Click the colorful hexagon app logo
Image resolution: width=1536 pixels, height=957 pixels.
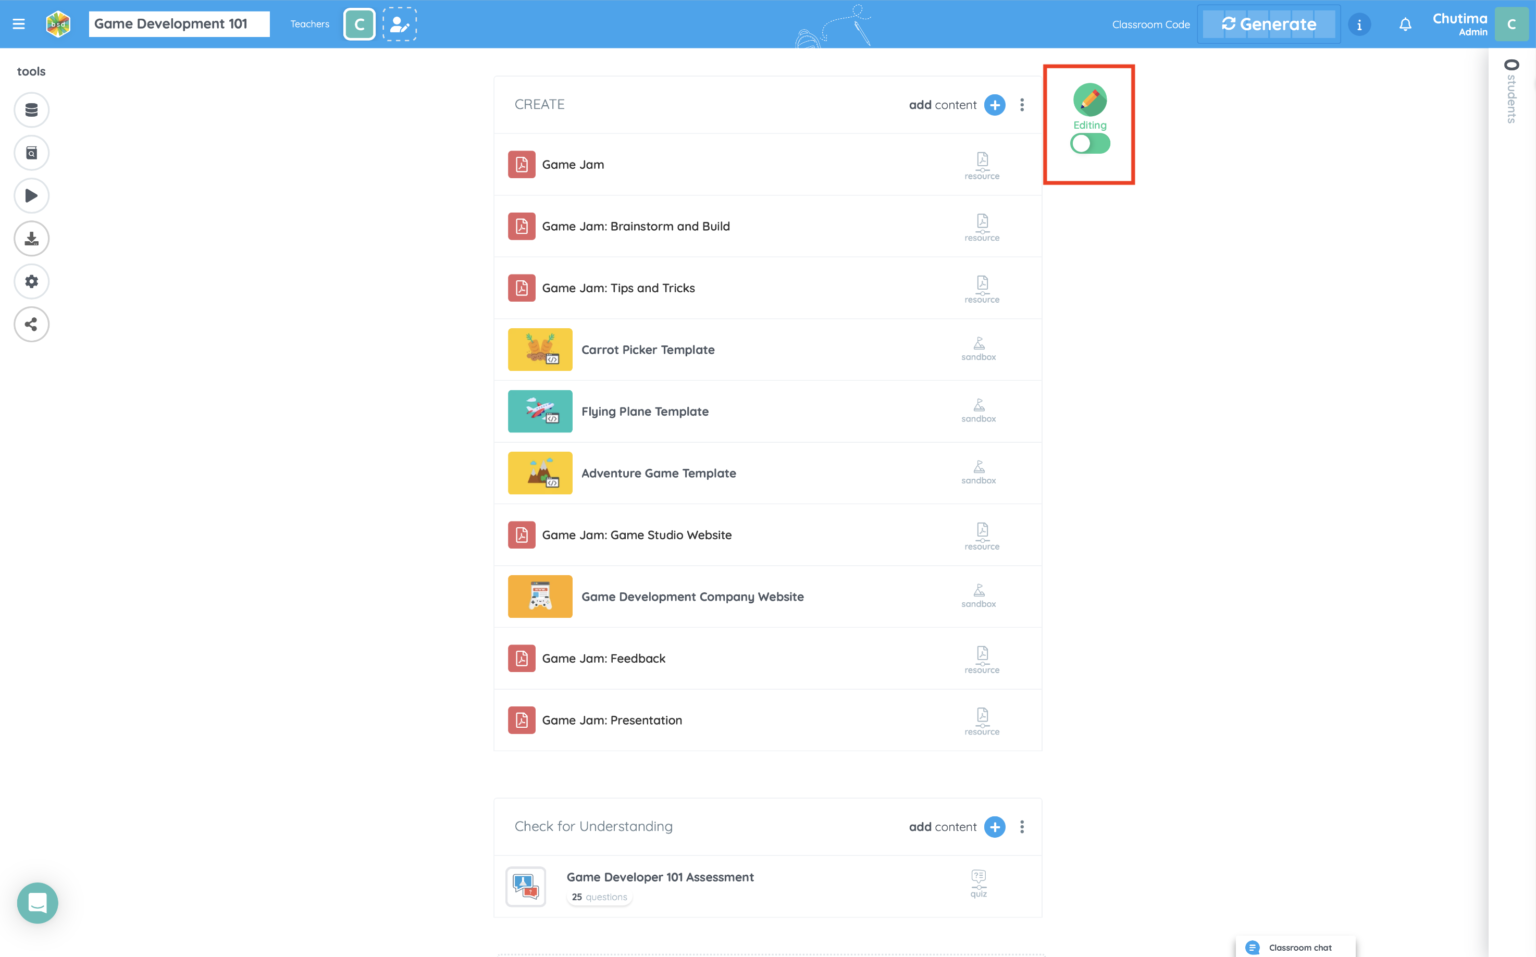[58, 24]
